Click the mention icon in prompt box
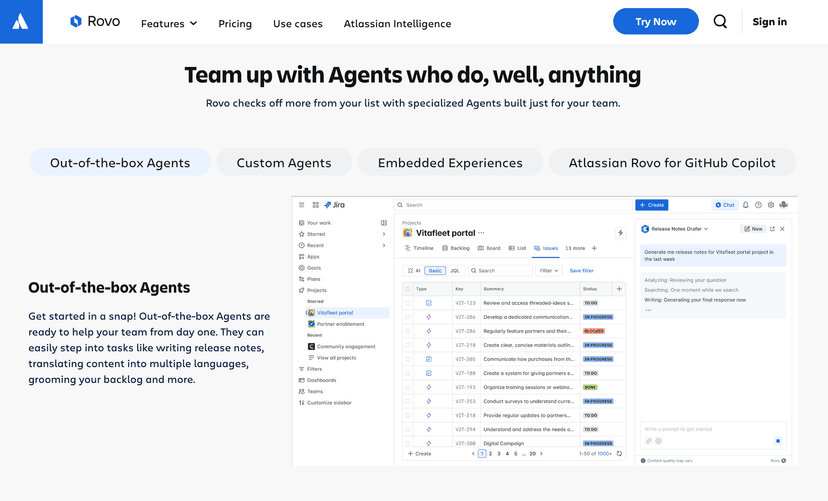This screenshot has width=828, height=501. pos(658,441)
